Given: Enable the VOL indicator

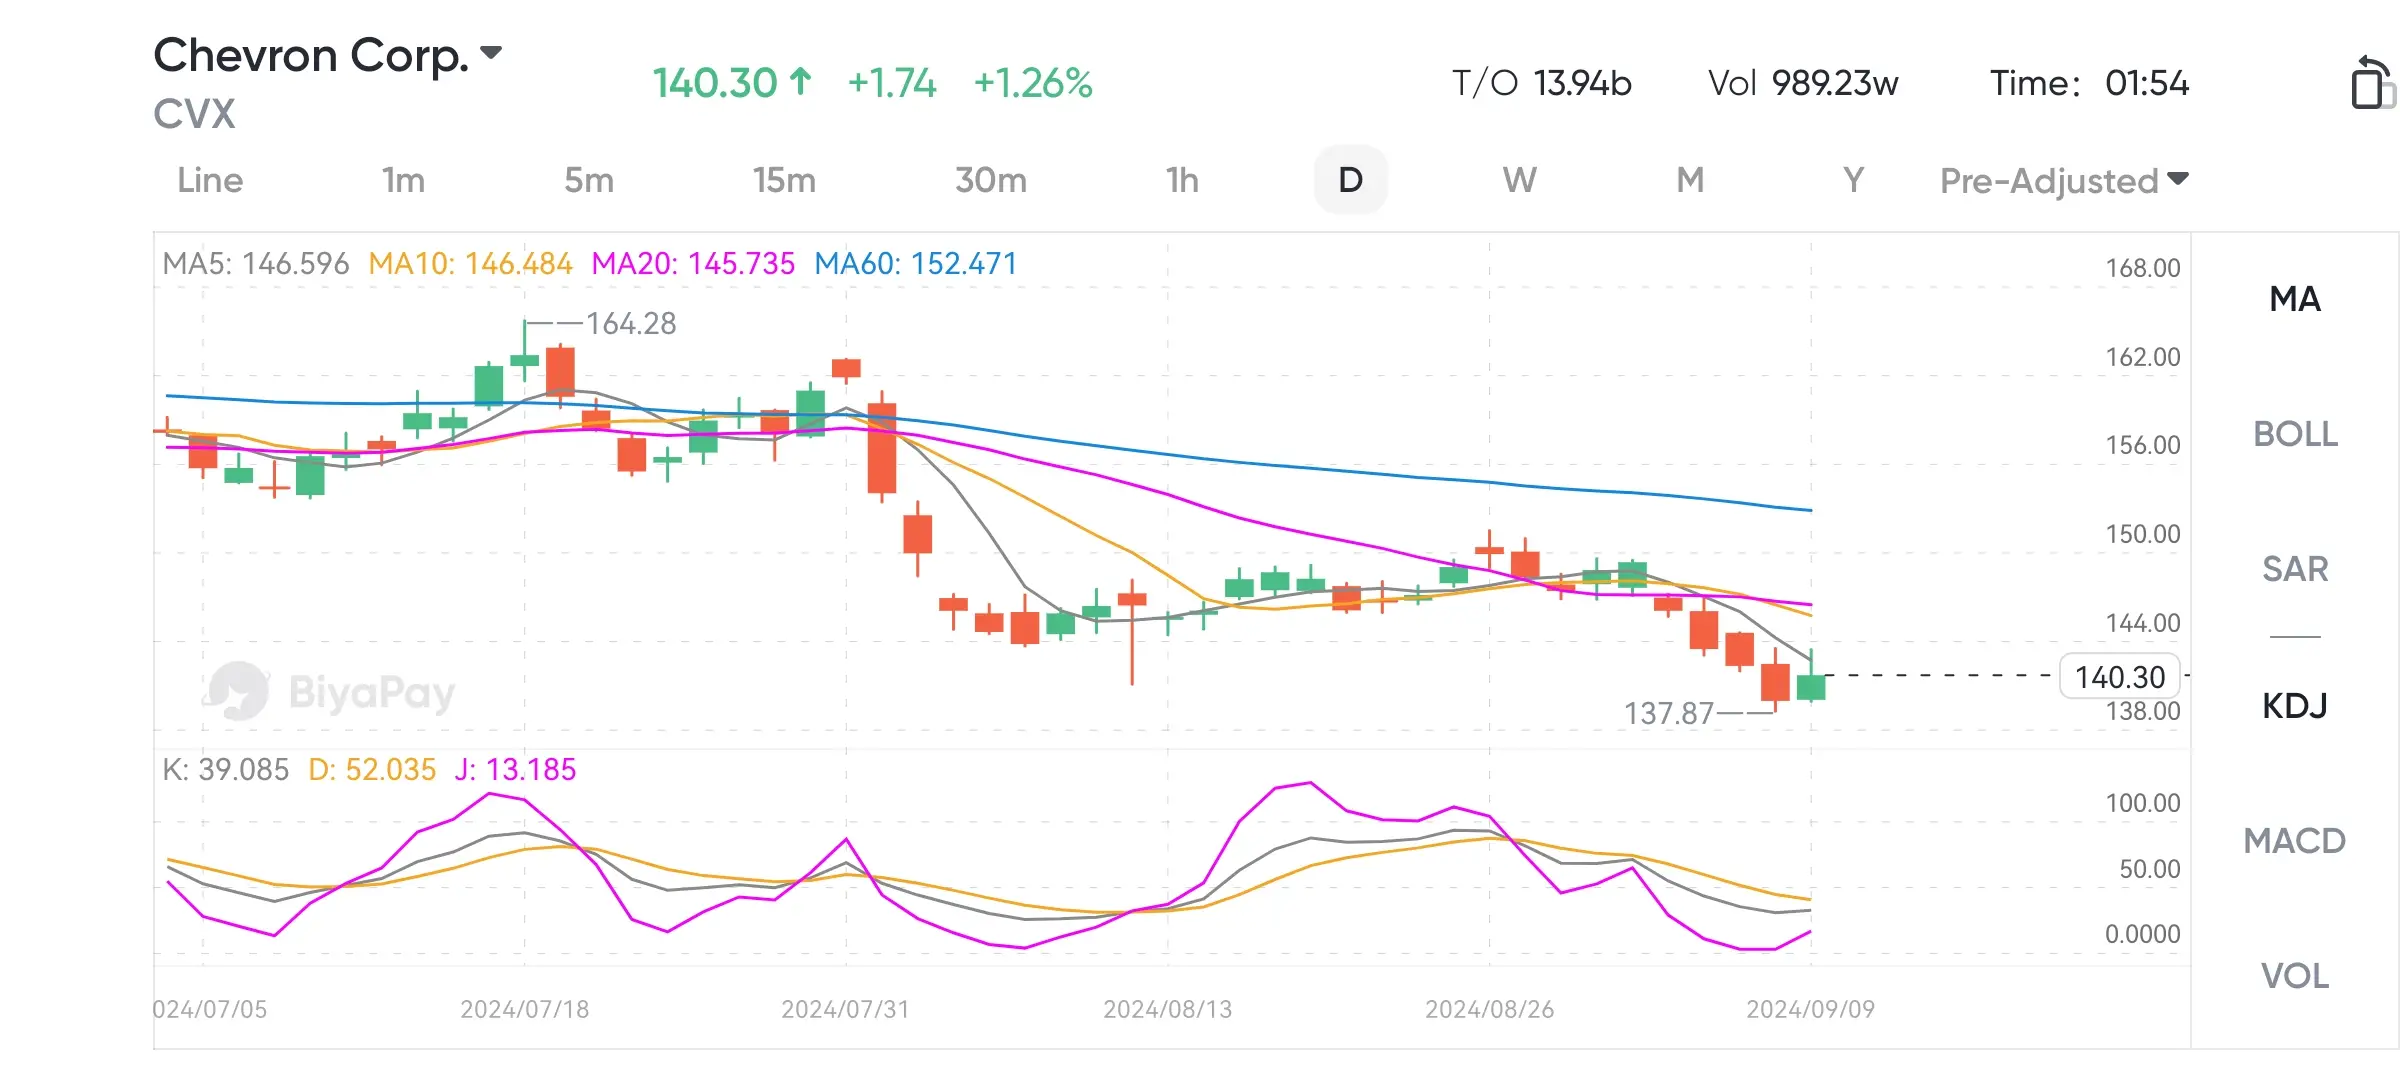Looking at the screenshot, I should coord(2295,976).
